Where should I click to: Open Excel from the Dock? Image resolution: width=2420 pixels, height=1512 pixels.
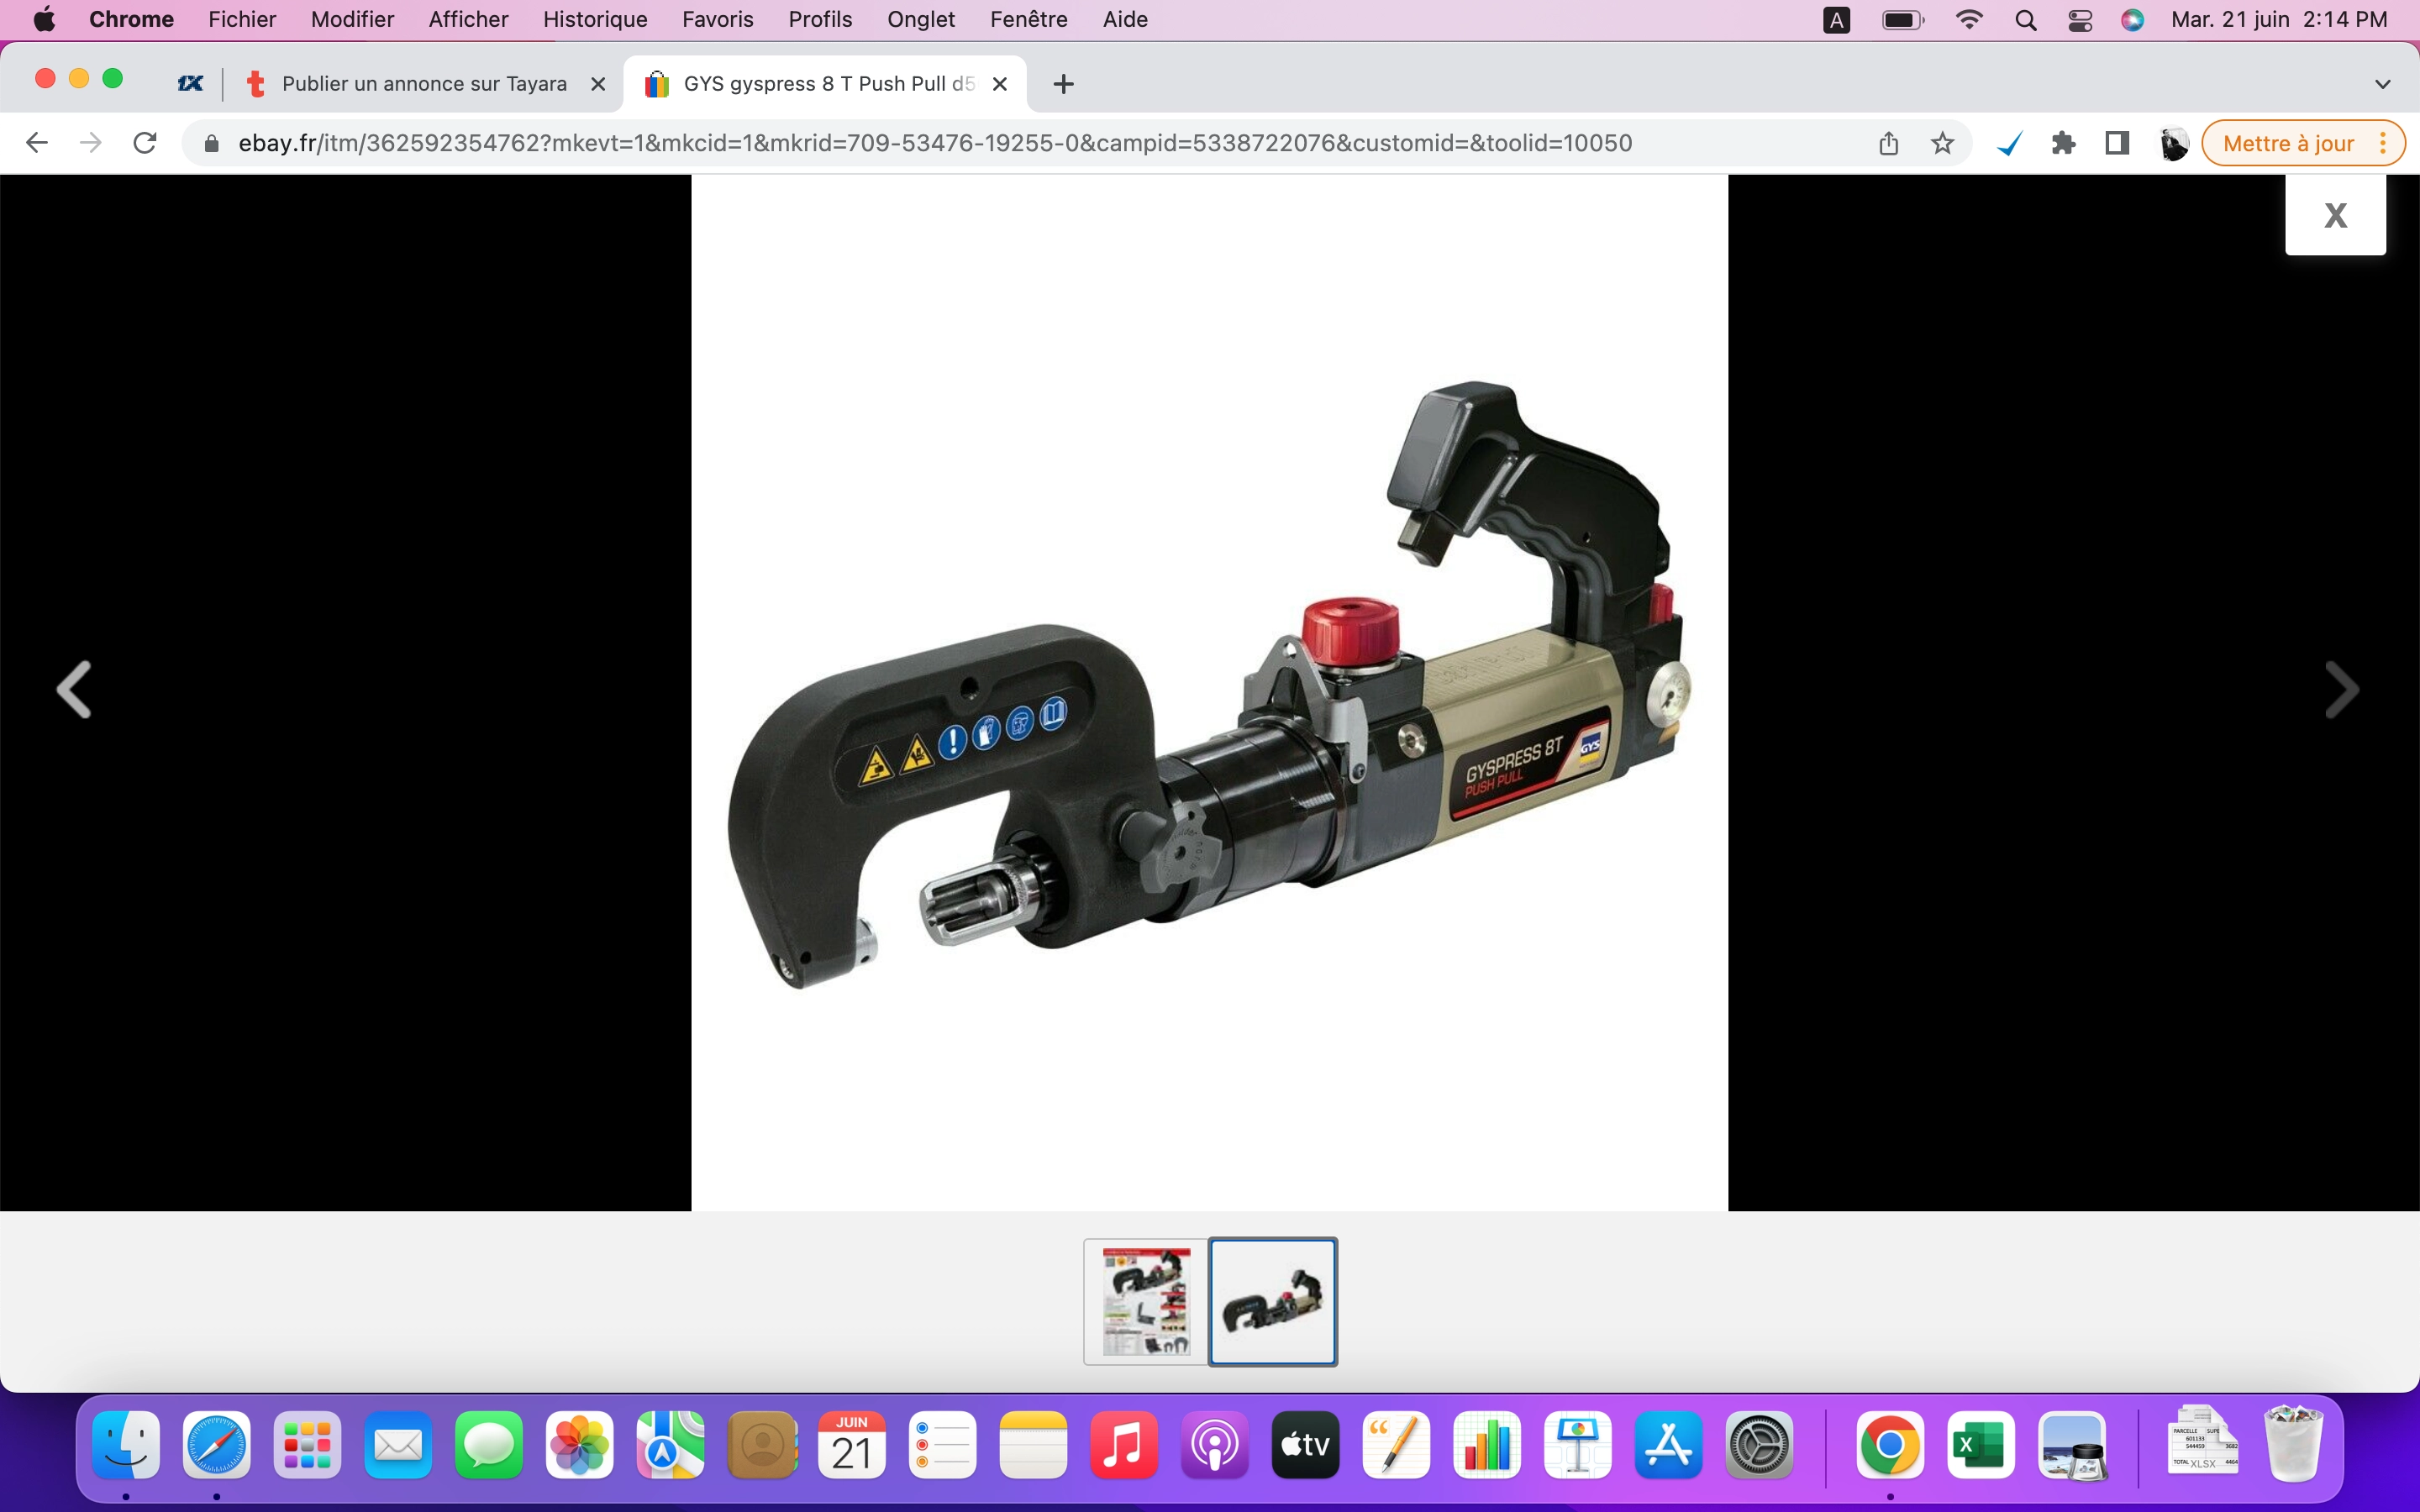[x=1981, y=1444]
